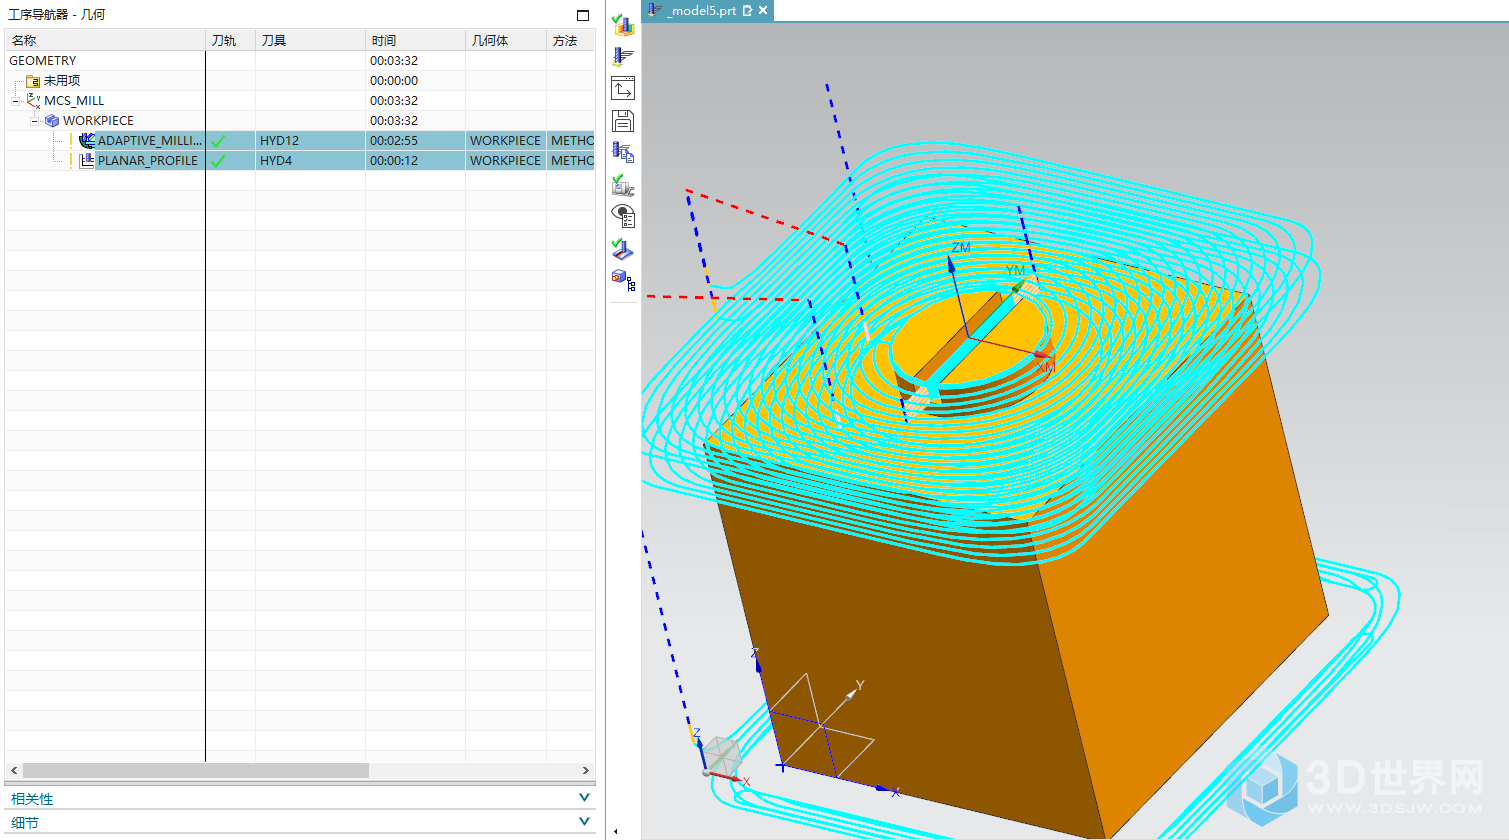Click the generate tool path icon in sidebar

click(623, 57)
